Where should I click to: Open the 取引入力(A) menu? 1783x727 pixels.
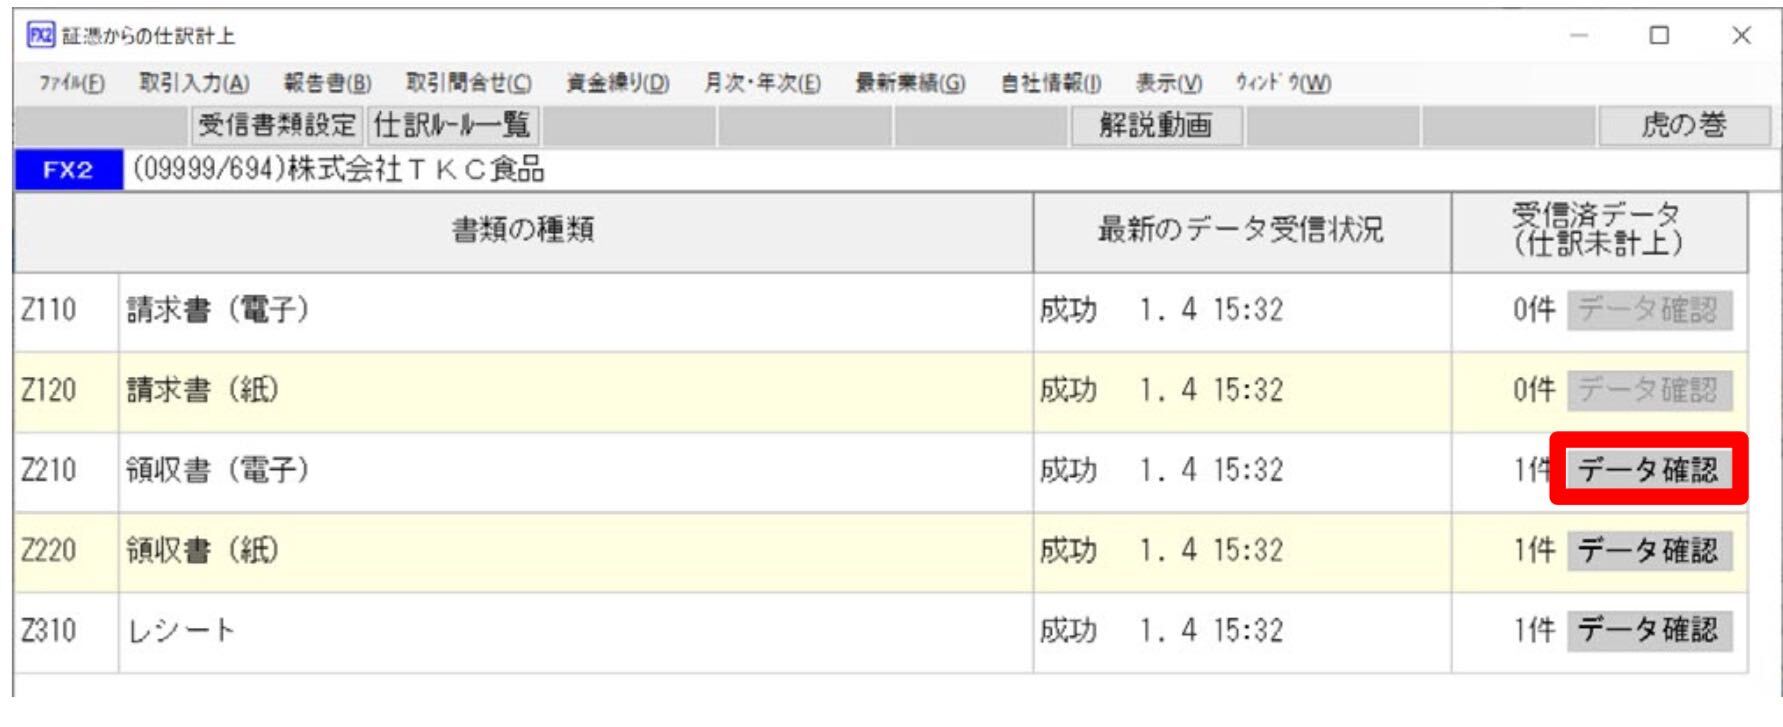click(x=194, y=85)
